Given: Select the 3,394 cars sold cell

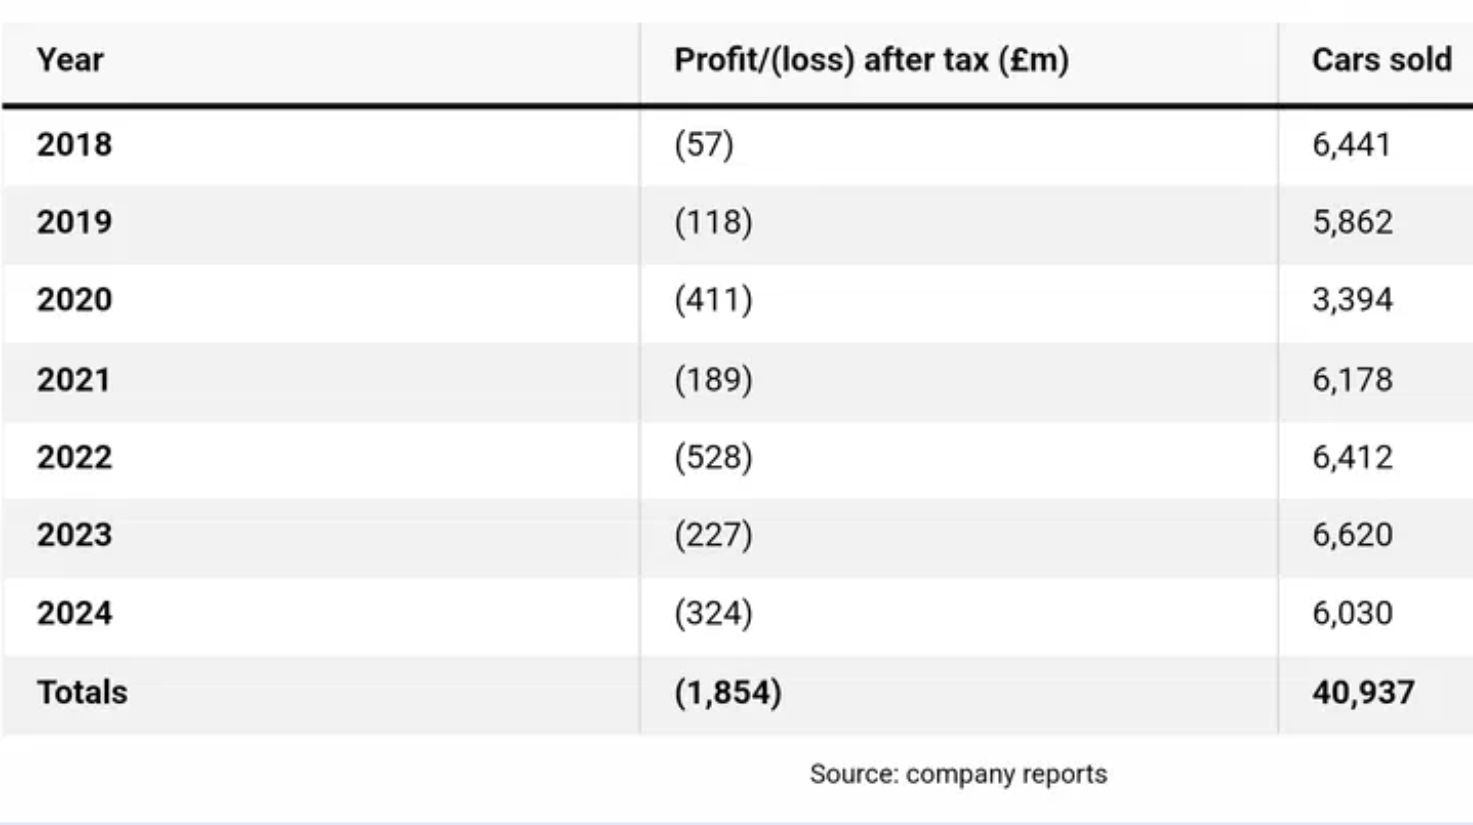Looking at the screenshot, I should click(x=1352, y=299).
